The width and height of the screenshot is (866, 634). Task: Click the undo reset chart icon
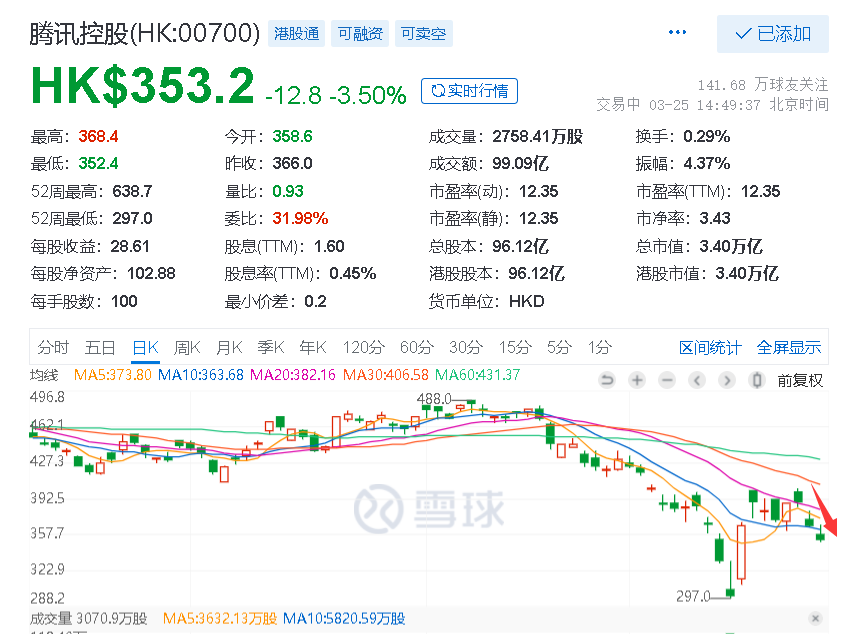[607, 380]
